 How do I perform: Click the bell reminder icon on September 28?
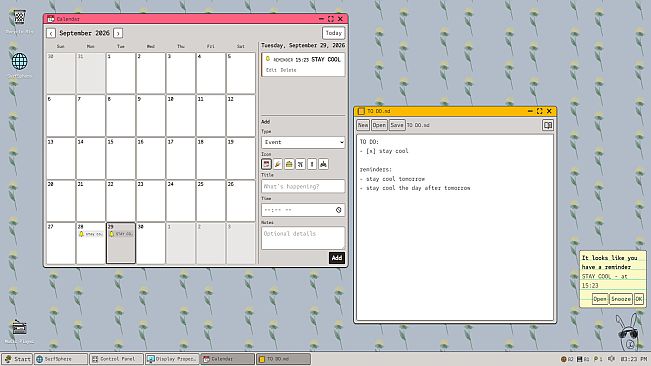click(x=81, y=234)
